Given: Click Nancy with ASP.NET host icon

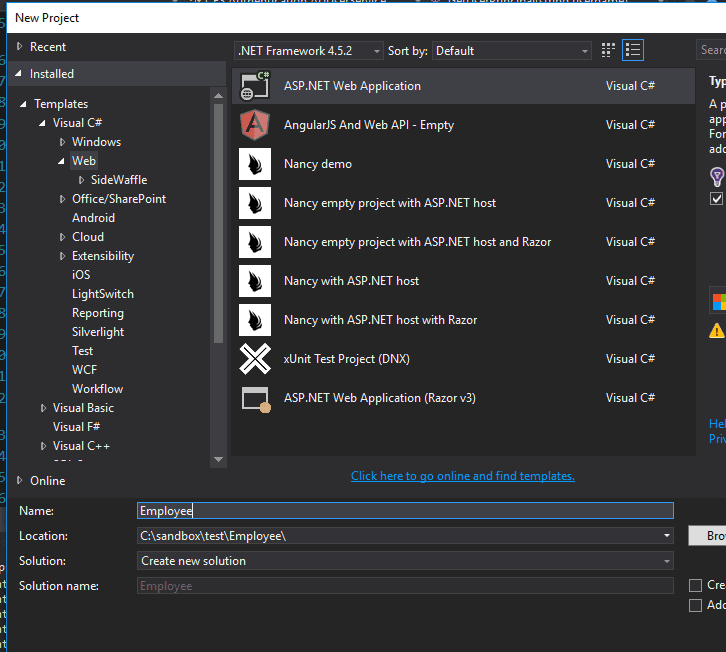Looking at the screenshot, I should (255, 281).
